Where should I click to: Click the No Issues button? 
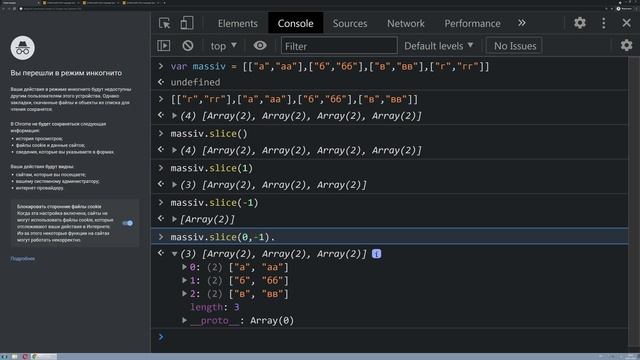pos(514,46)
